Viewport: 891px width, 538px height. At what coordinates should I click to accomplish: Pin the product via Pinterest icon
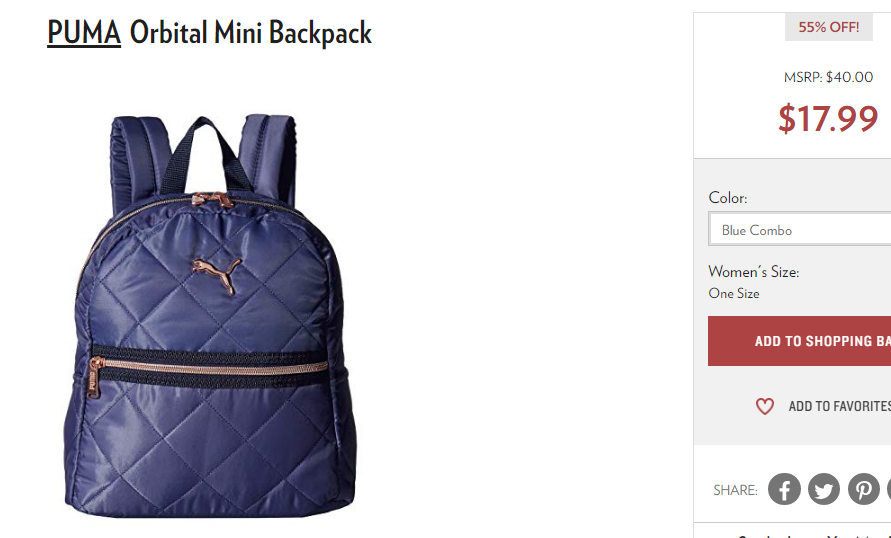[864, 489]
